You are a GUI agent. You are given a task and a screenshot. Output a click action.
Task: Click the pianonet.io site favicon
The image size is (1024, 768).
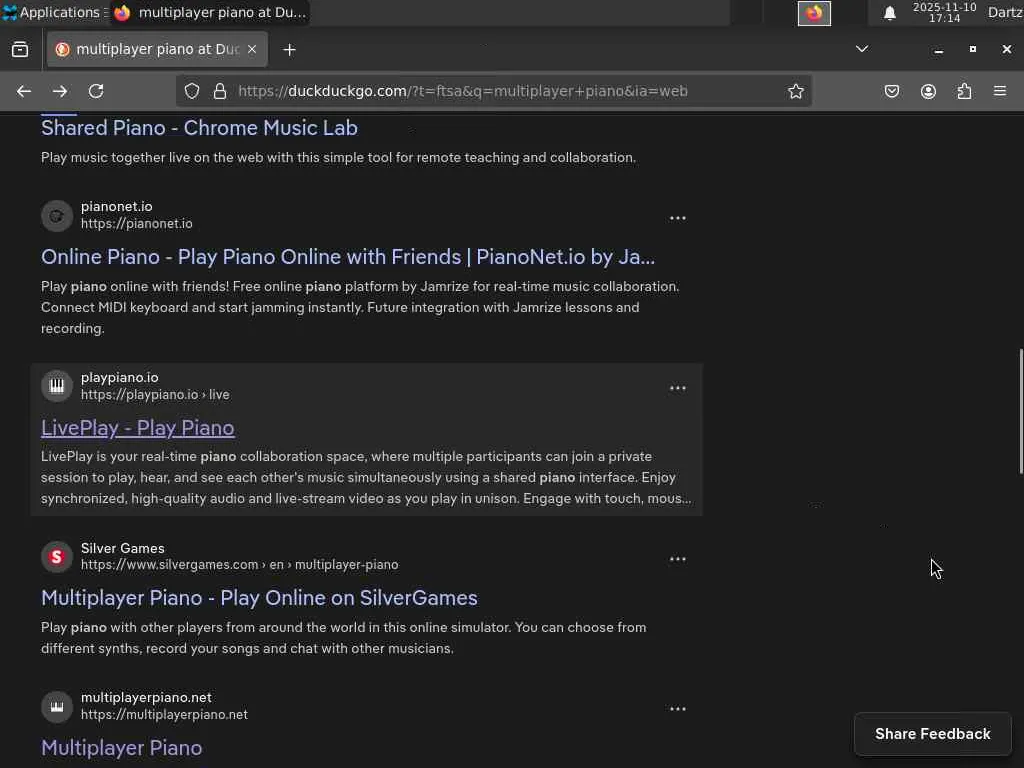(57, 216)
